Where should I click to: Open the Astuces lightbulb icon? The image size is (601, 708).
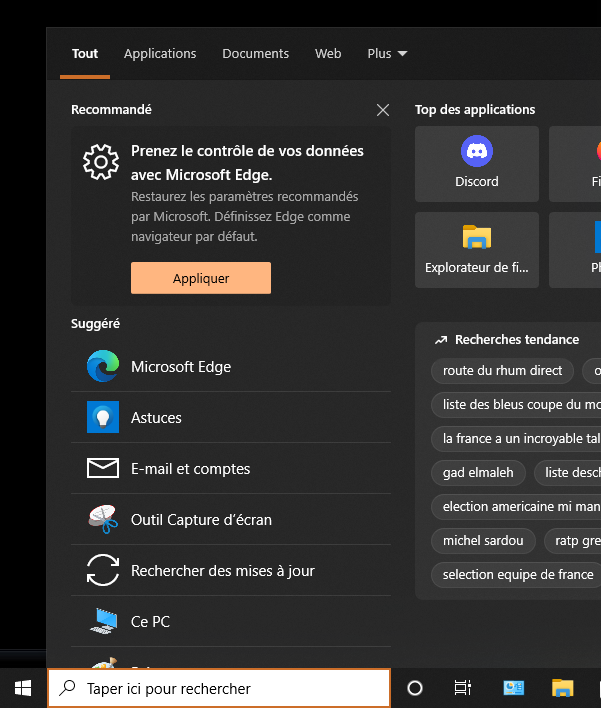point(103,418)
